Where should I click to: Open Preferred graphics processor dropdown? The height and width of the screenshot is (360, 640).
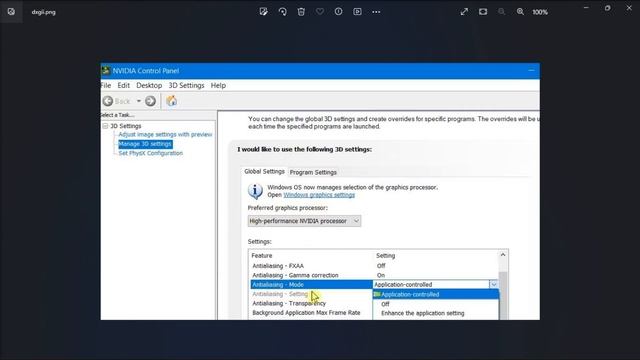tap(304, 221)
